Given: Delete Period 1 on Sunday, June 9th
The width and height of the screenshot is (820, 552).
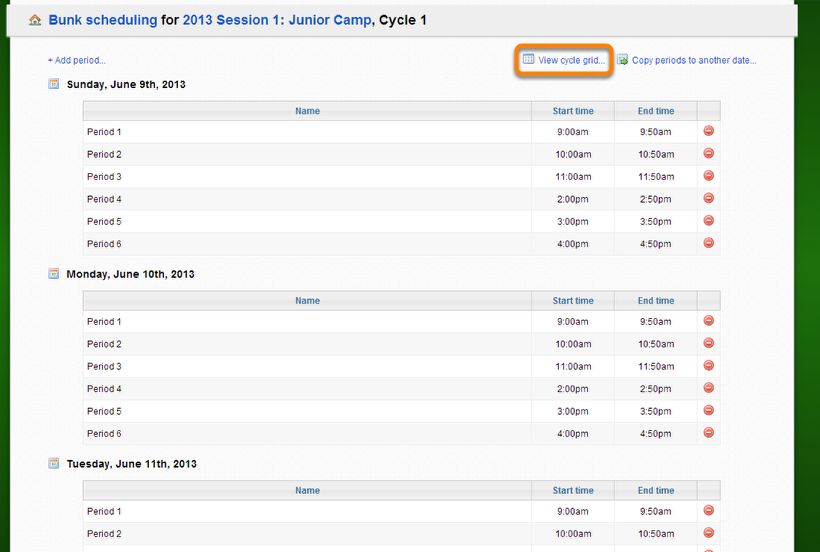Looking at the screenshot, I should (x=708, y=131).
